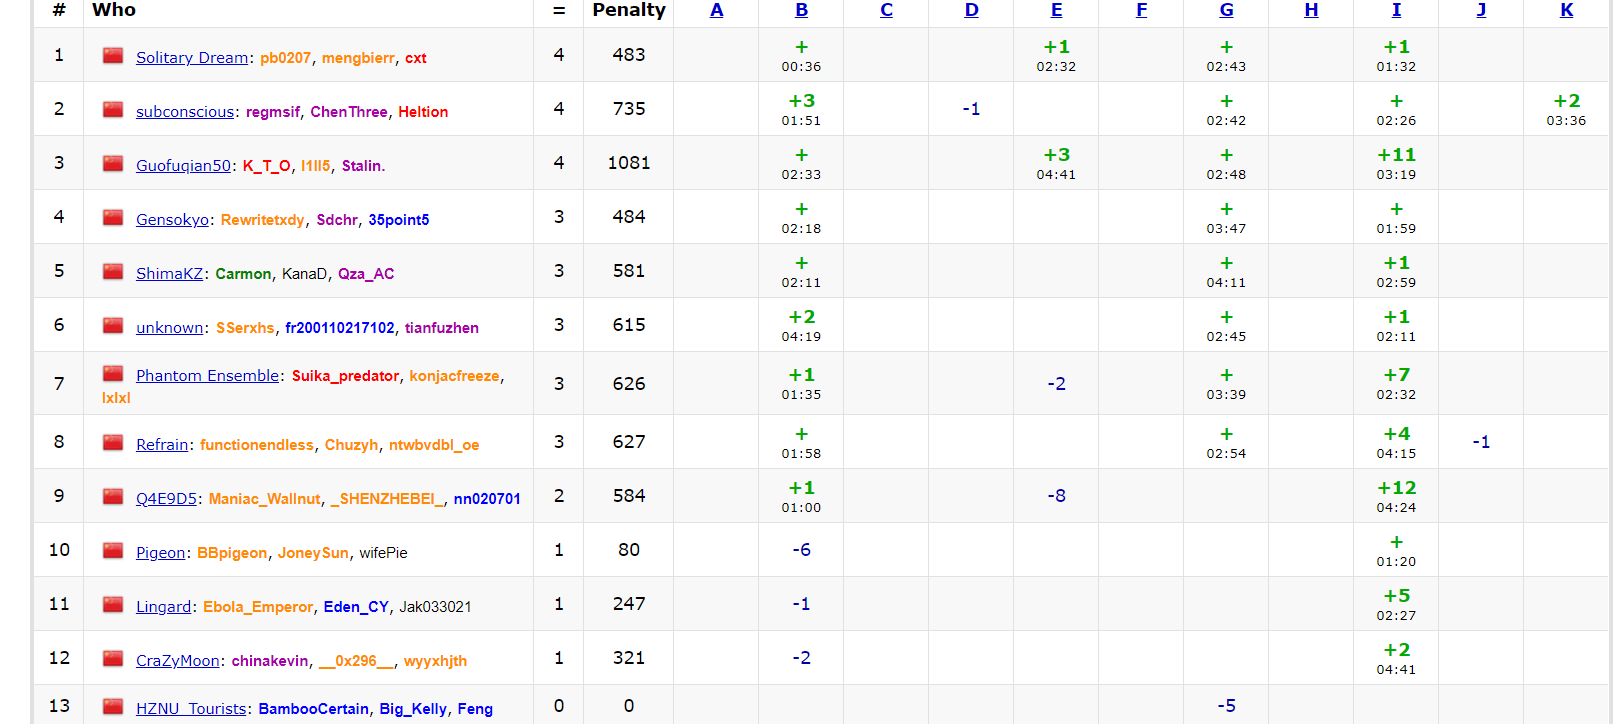1619x724 pixels.
Task: Click the flag icon next to Gensokyo
Action: point(113,218)
